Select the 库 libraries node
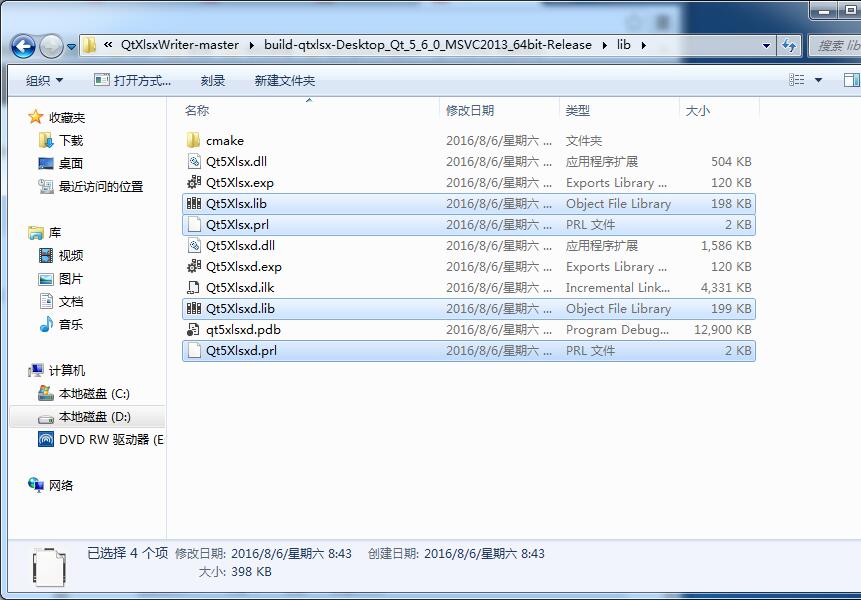This screenshot has height=600, width=861. tap(55, 233)
